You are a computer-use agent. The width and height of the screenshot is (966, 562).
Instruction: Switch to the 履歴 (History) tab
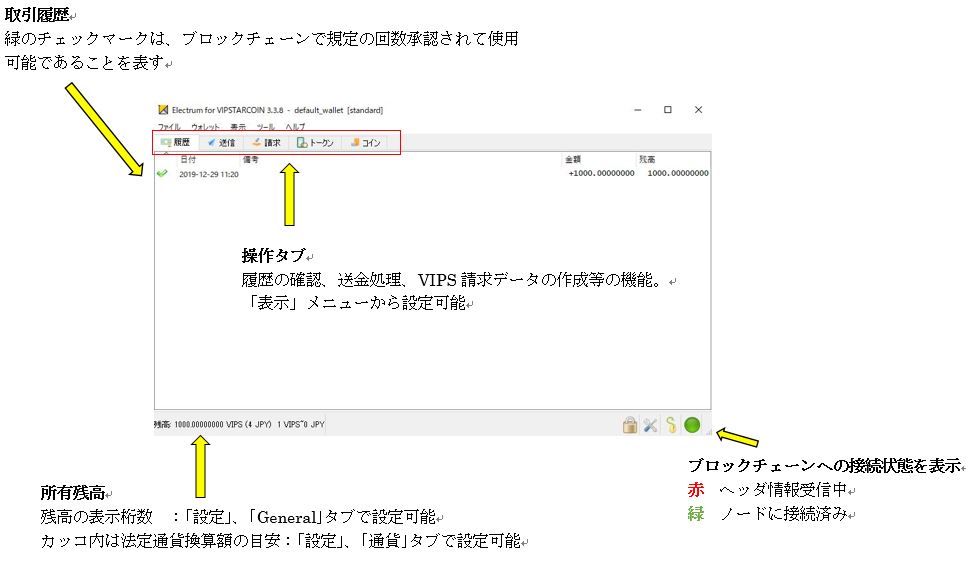[x=175, y=143]
